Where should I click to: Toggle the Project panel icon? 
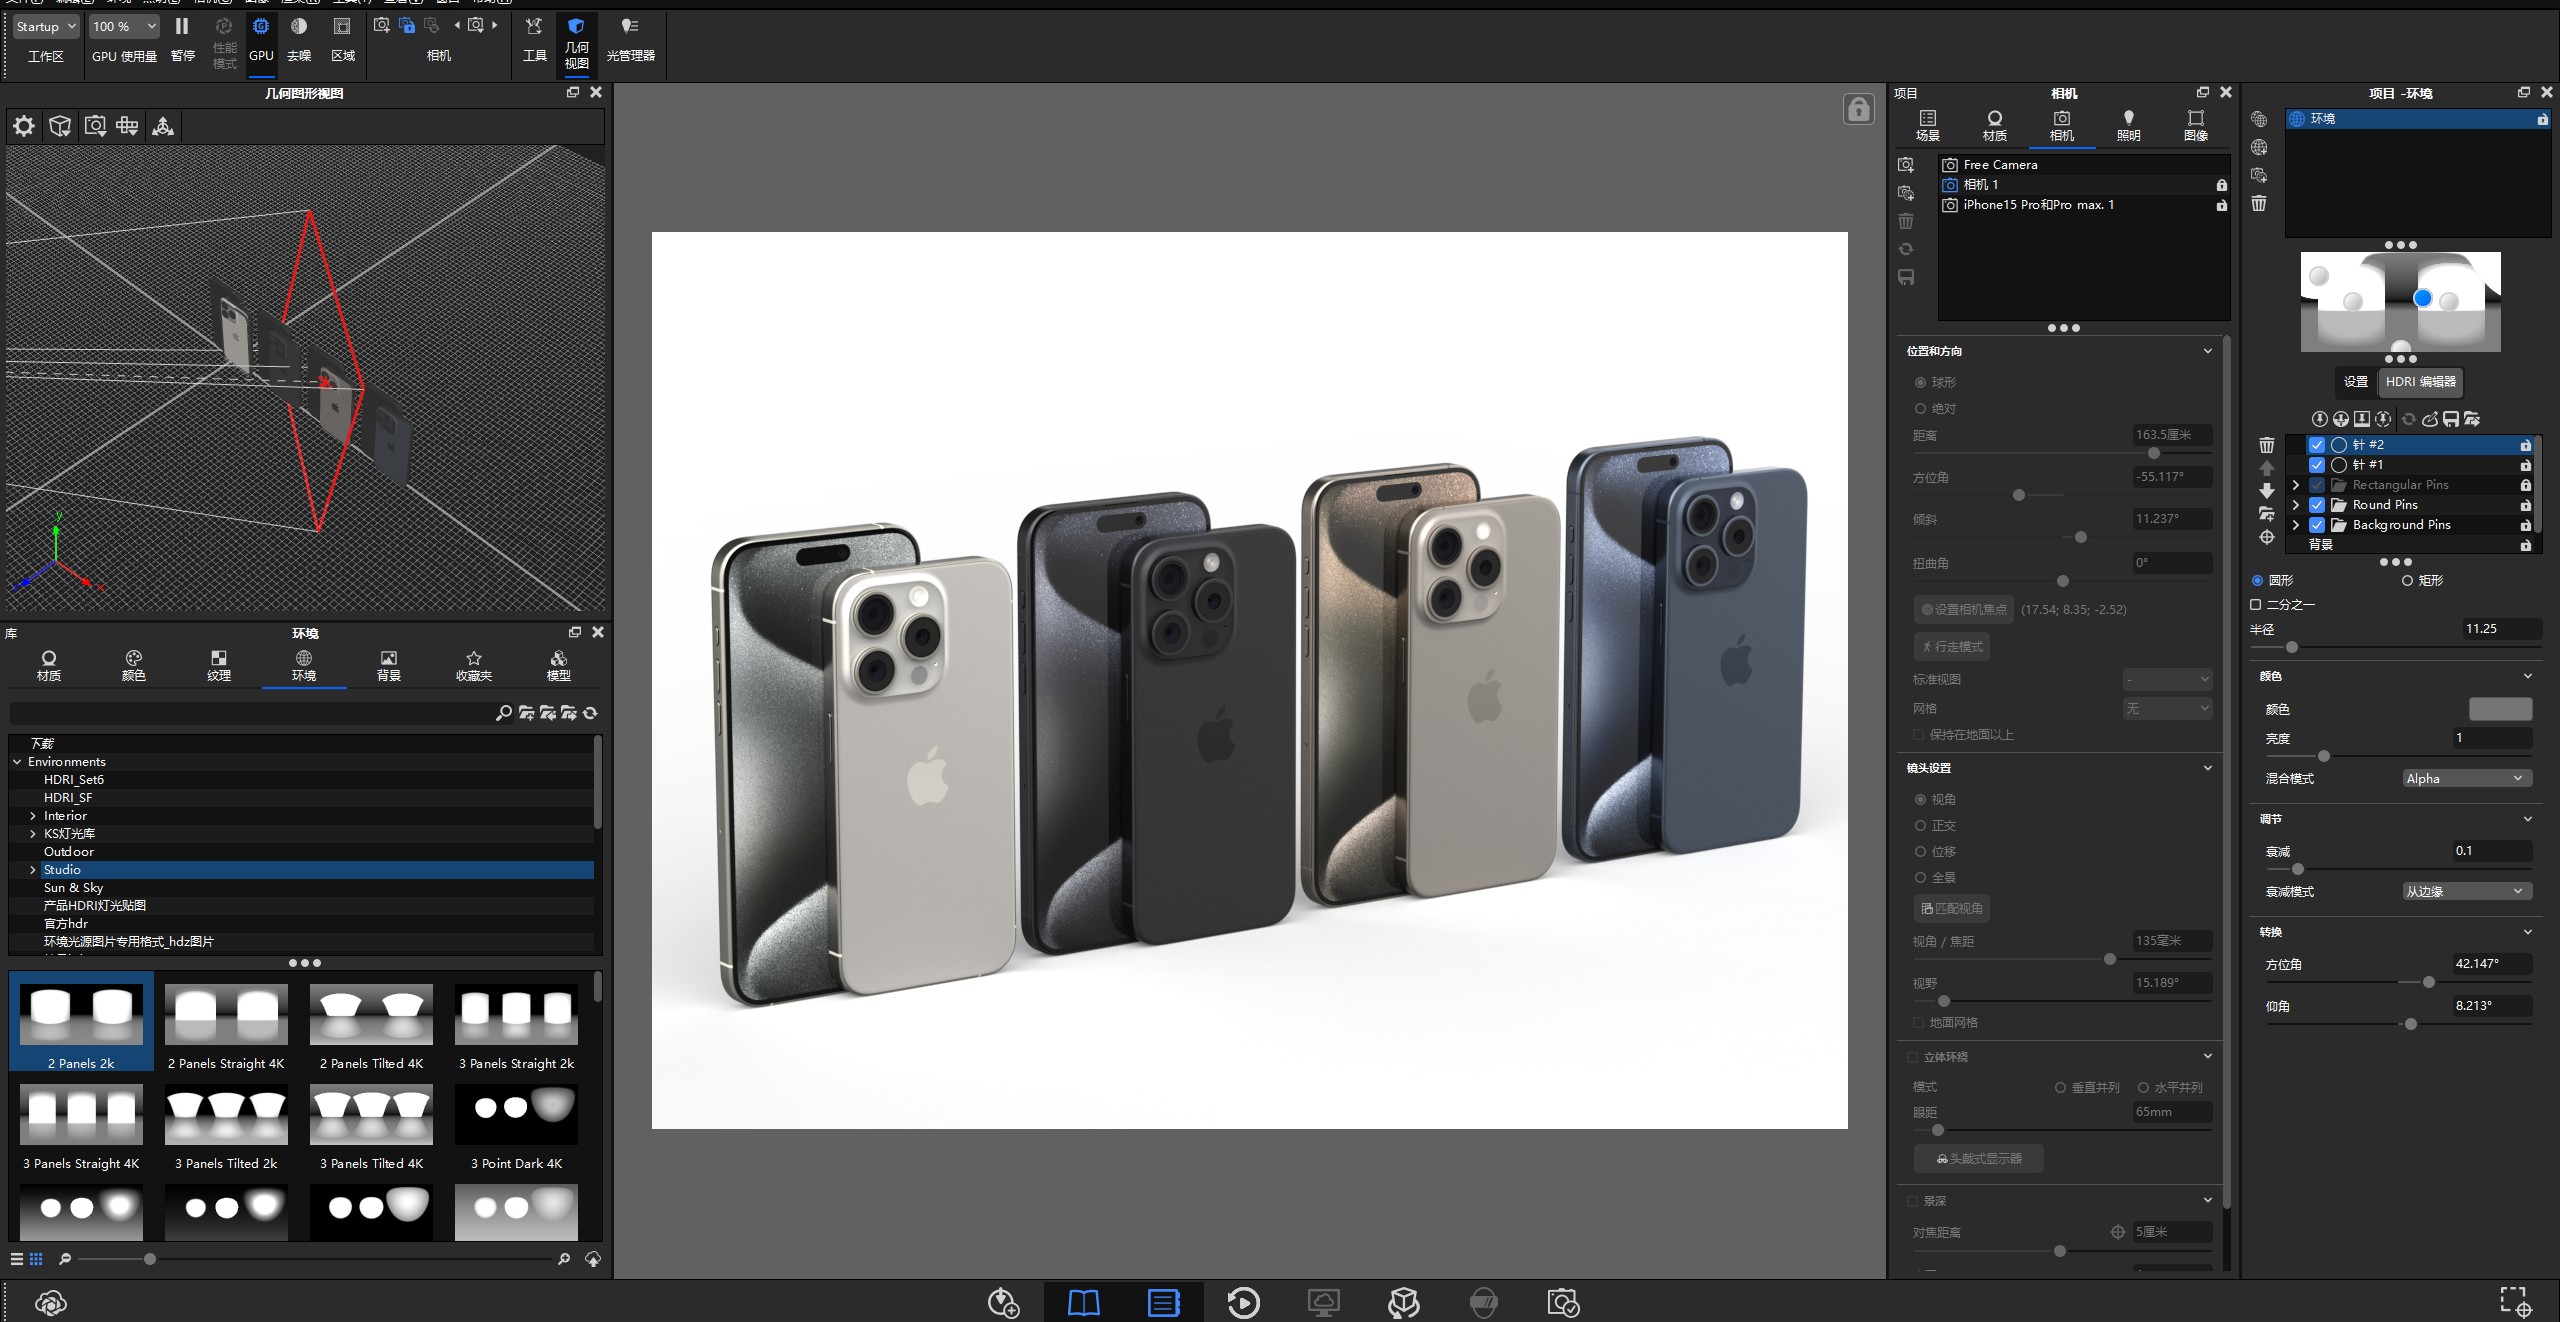(1163, 1302)
